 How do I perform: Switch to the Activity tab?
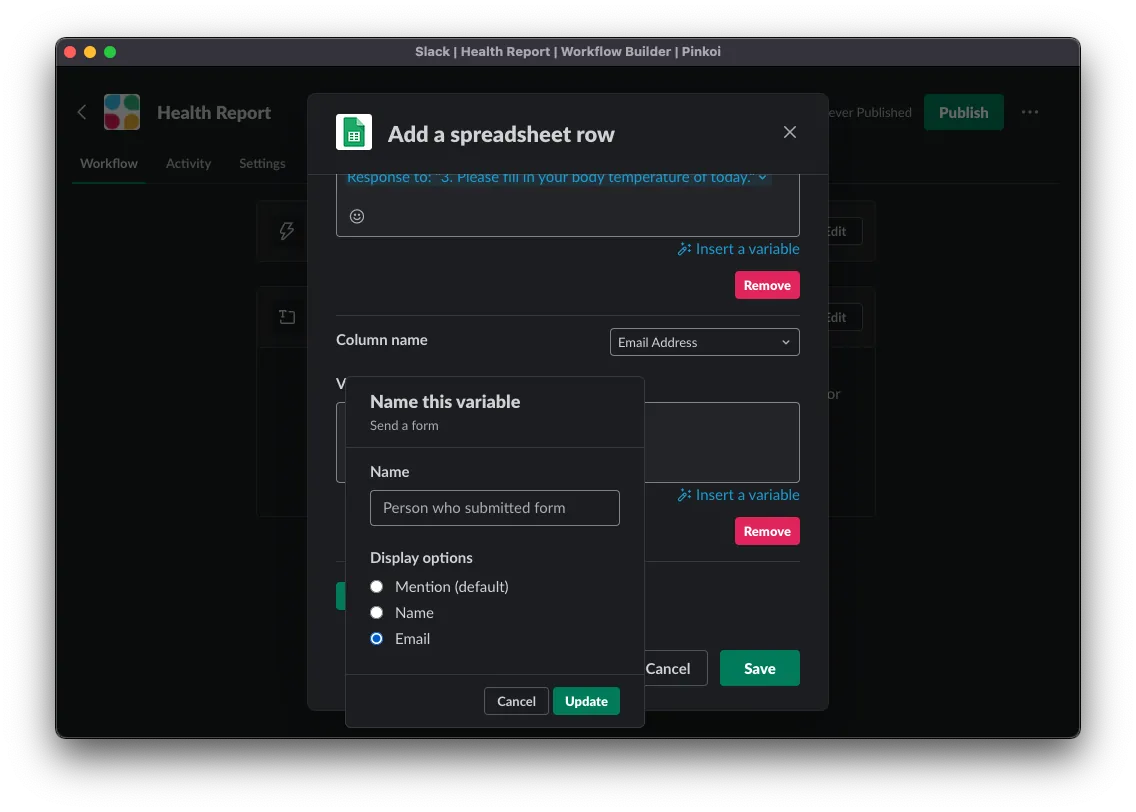click(188, 163)
